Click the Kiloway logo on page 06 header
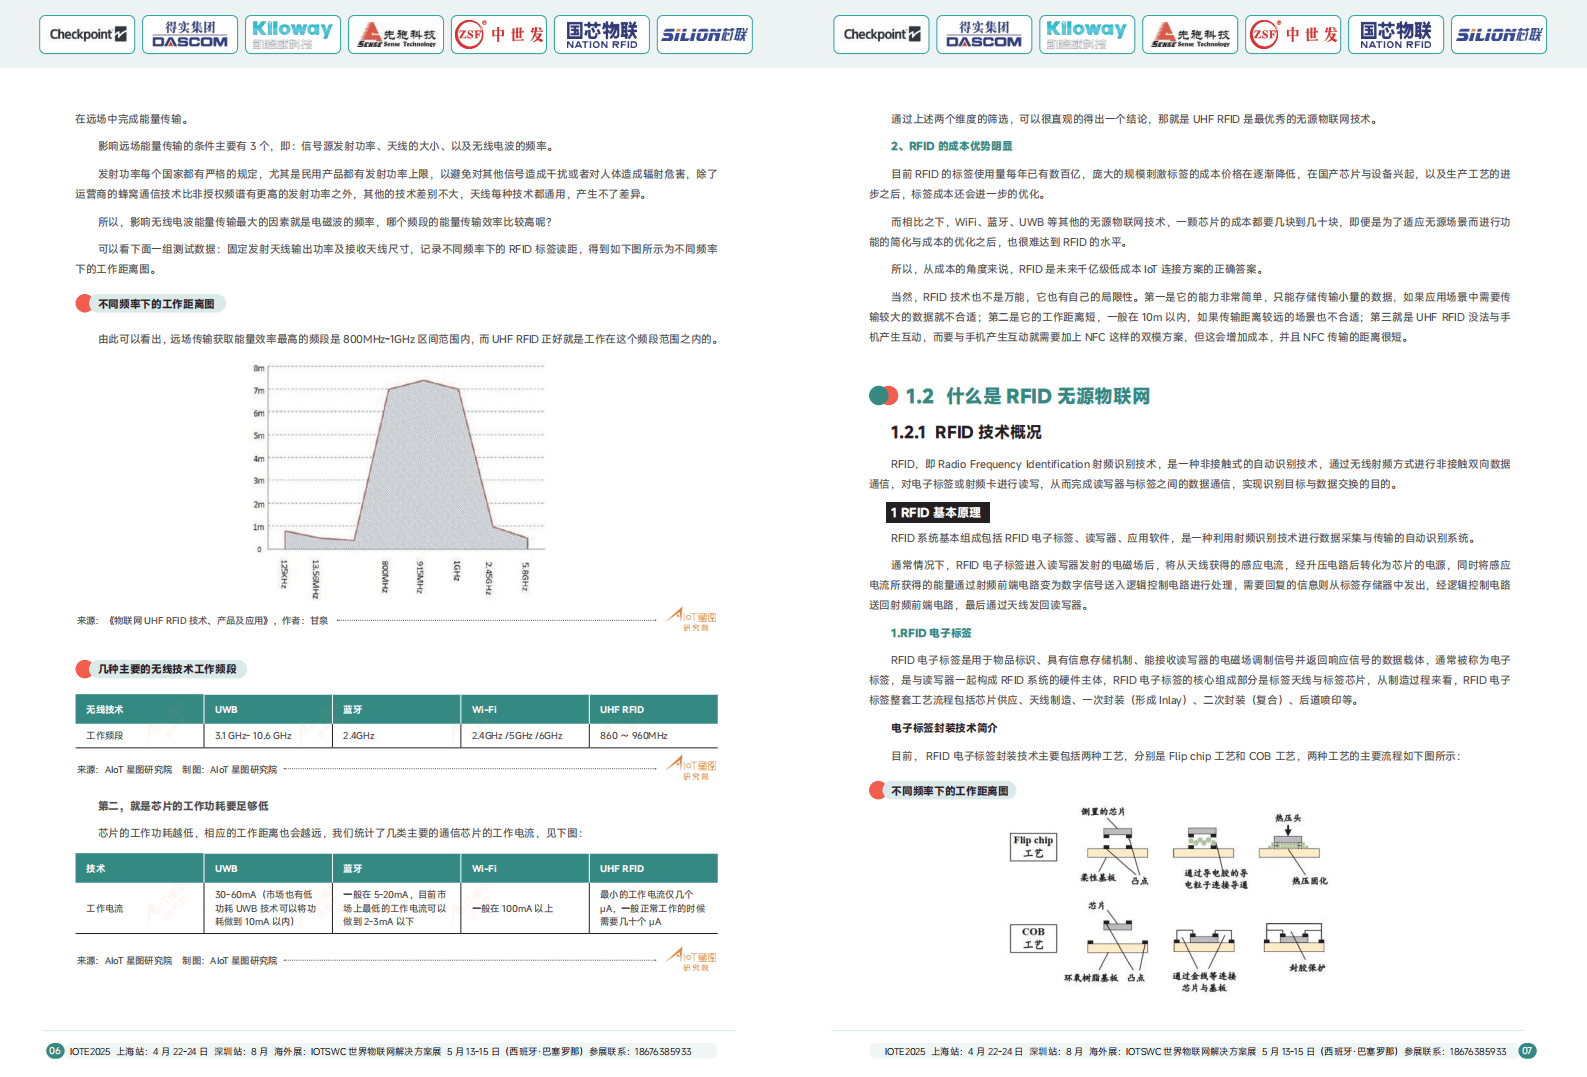The height and width of the screenshot is (1077, 1587). pos(293,35)
